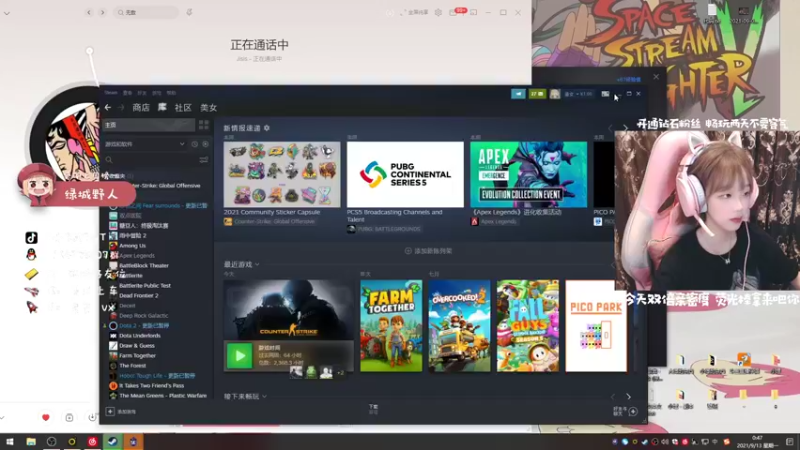
Task: Switch to Big Picture mode icon
Action: coord(605,94)
